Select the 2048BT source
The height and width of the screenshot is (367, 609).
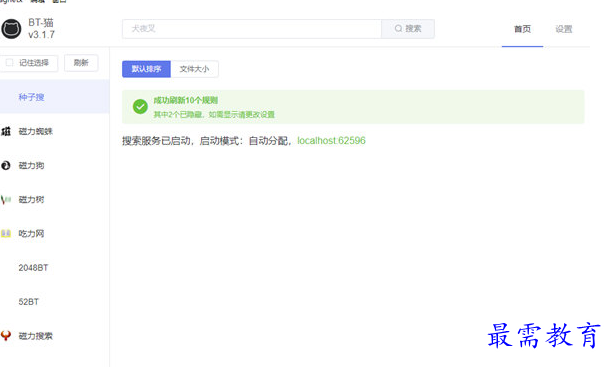54,268
